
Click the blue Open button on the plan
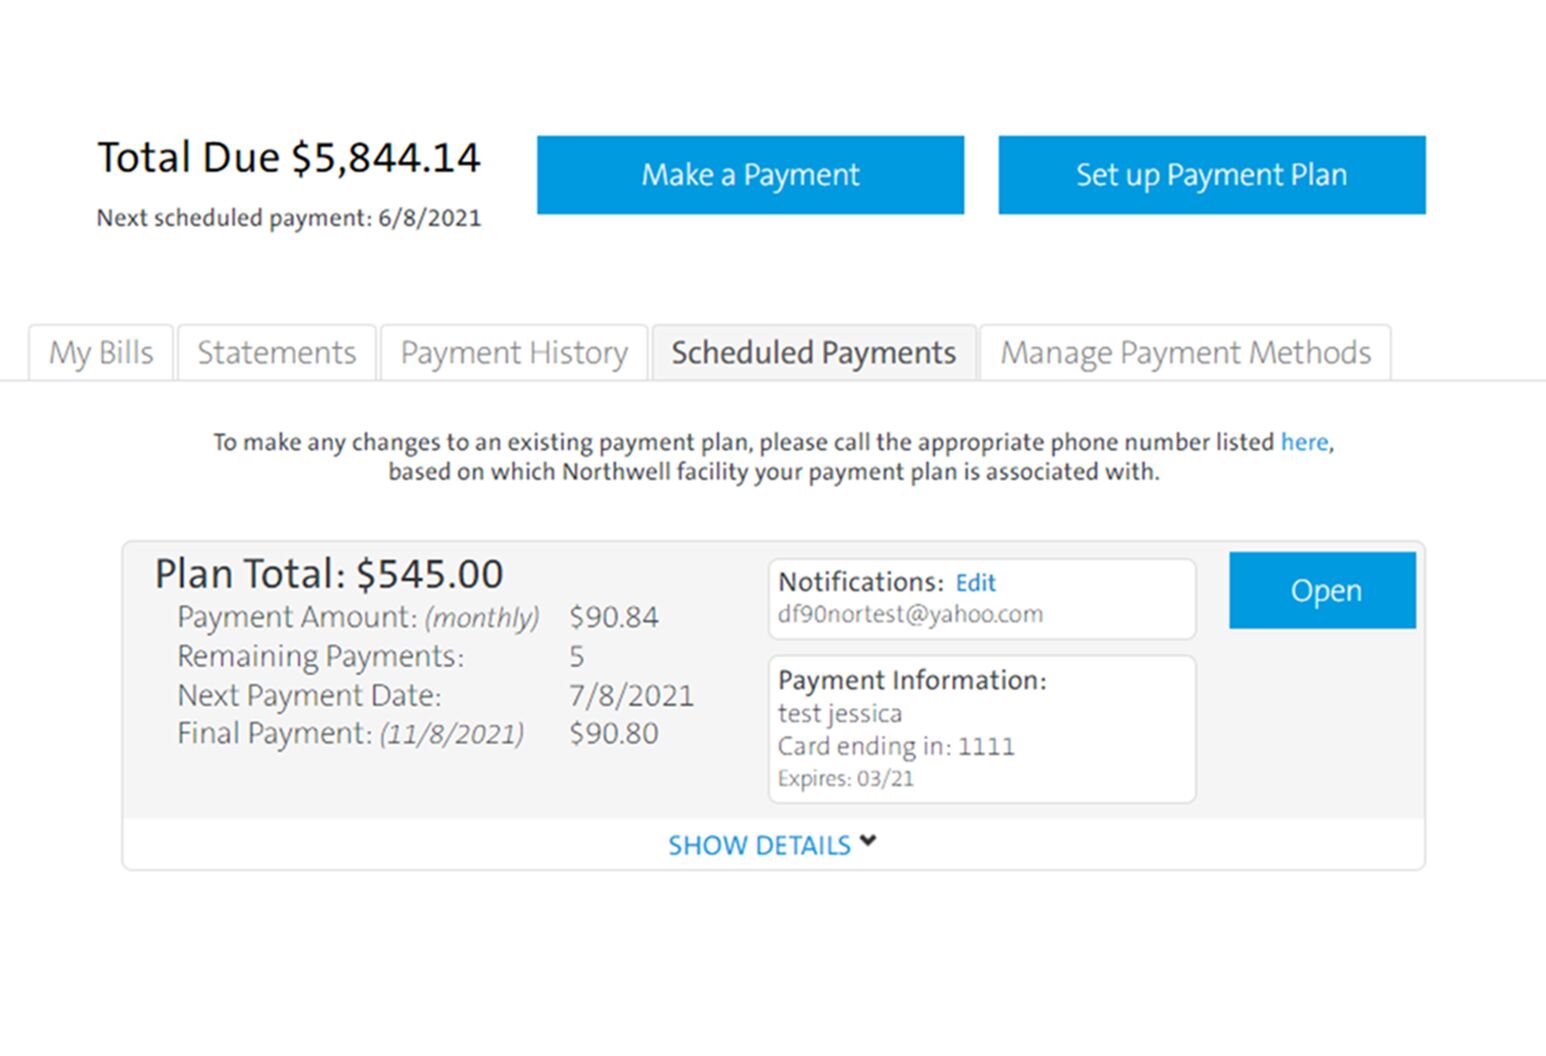tap(1322, 590)
